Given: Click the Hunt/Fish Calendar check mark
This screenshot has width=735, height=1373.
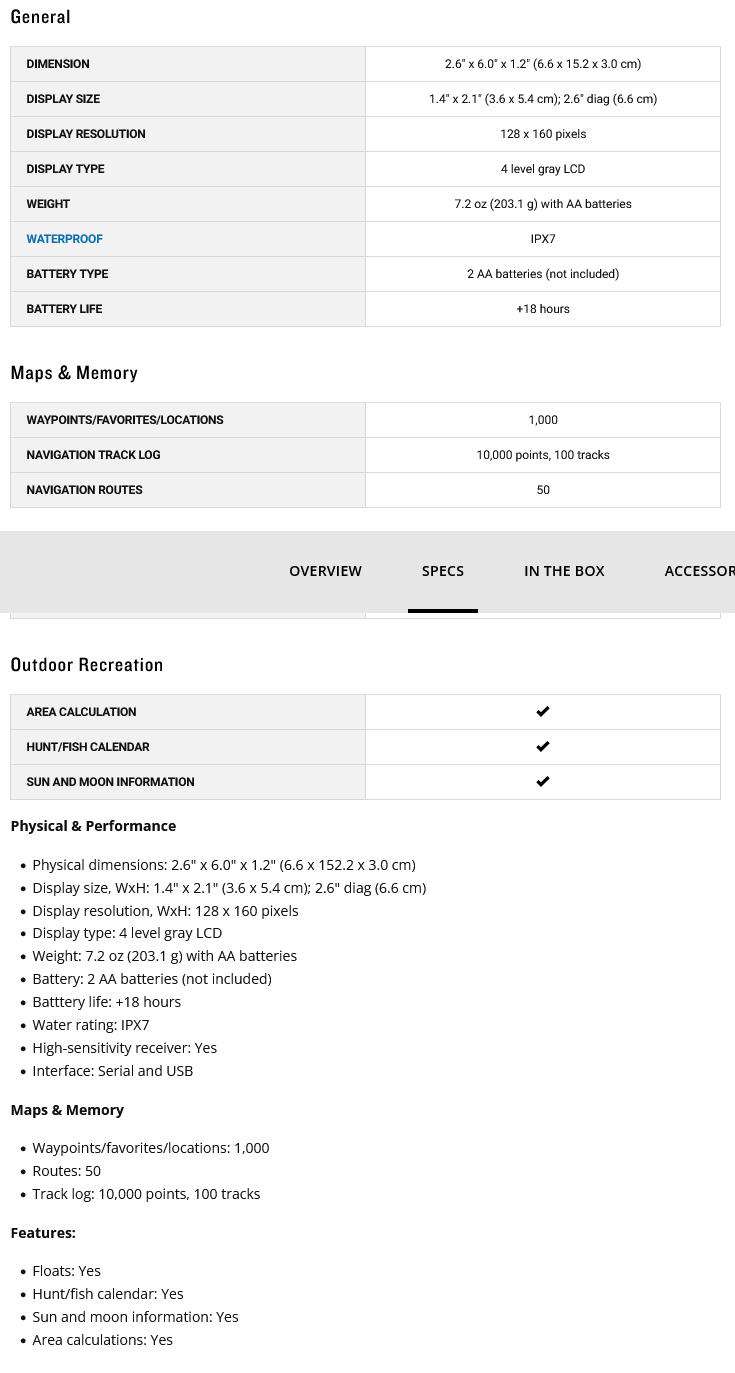Looking at the screenshot, I should click(543, 747).
